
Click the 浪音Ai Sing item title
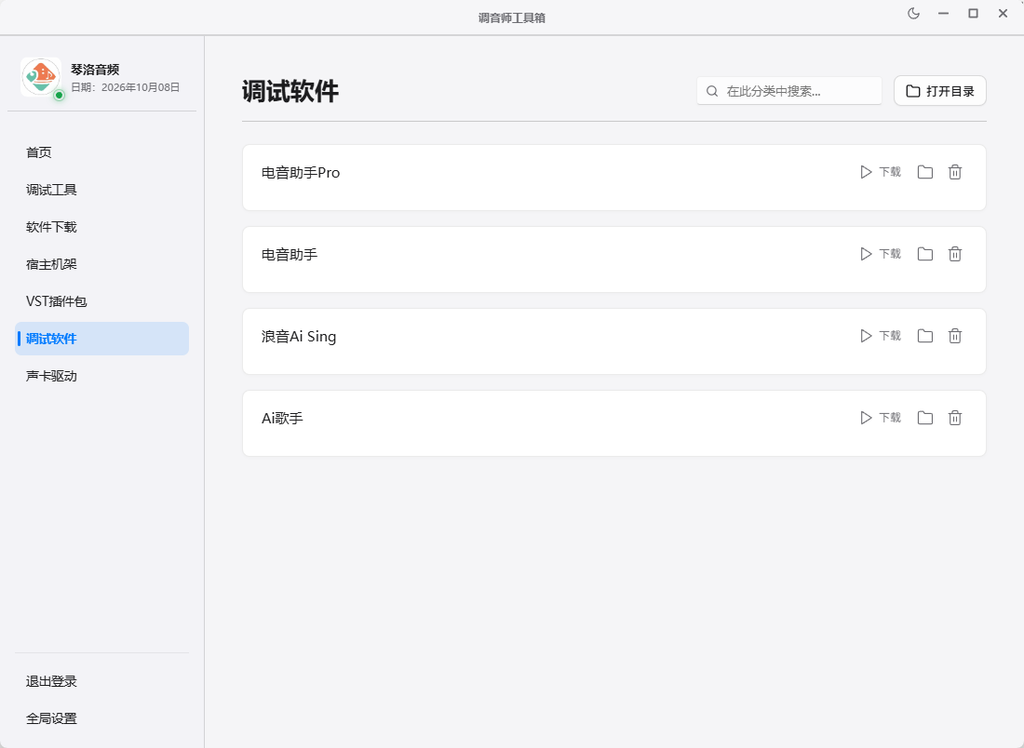(298, 336)
